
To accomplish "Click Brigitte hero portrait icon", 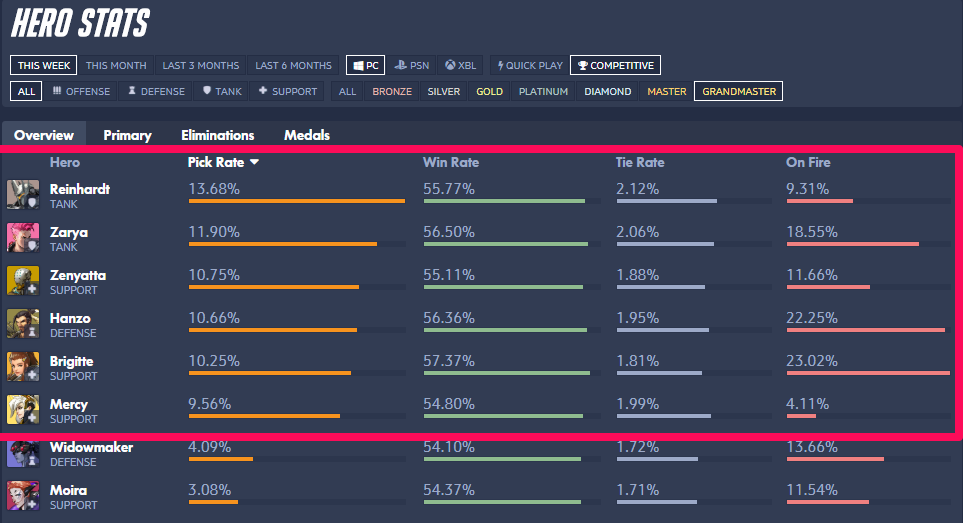I will tap(23, 366).
